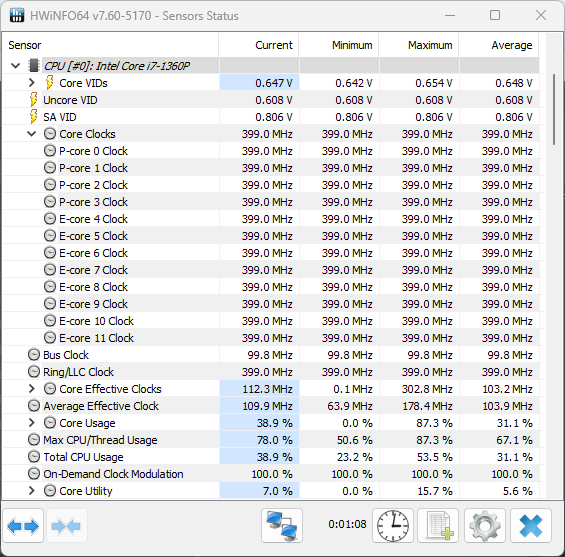Open sensor settings with the gear icon
Viewport: 565px width, 557px height.
point(485,526)
